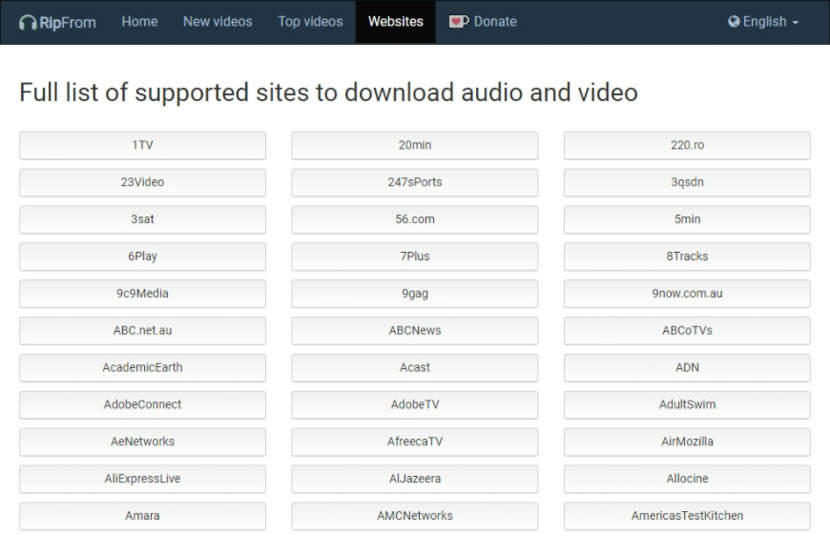Choose AirMozilla from supported sites
830x536 pixels.
[x=687, y=442]
